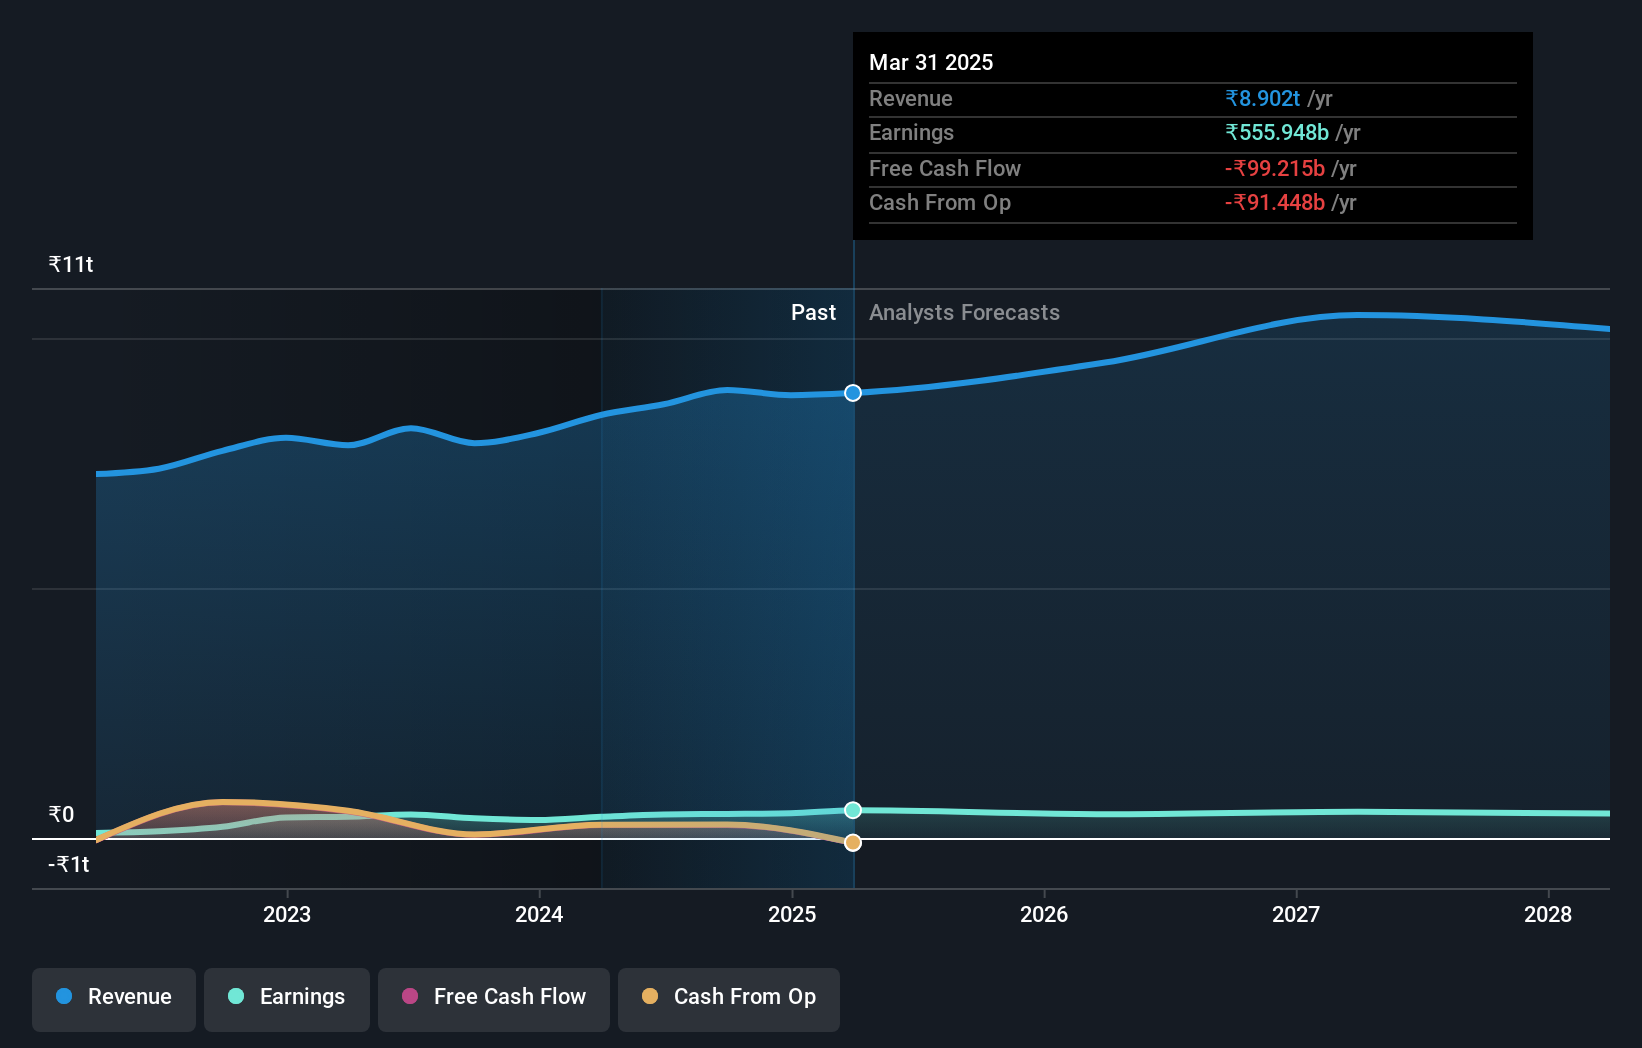Toggle the Free Cash Flow legend button
This screenshot has width=1642, height=1048.
(494, 999)
